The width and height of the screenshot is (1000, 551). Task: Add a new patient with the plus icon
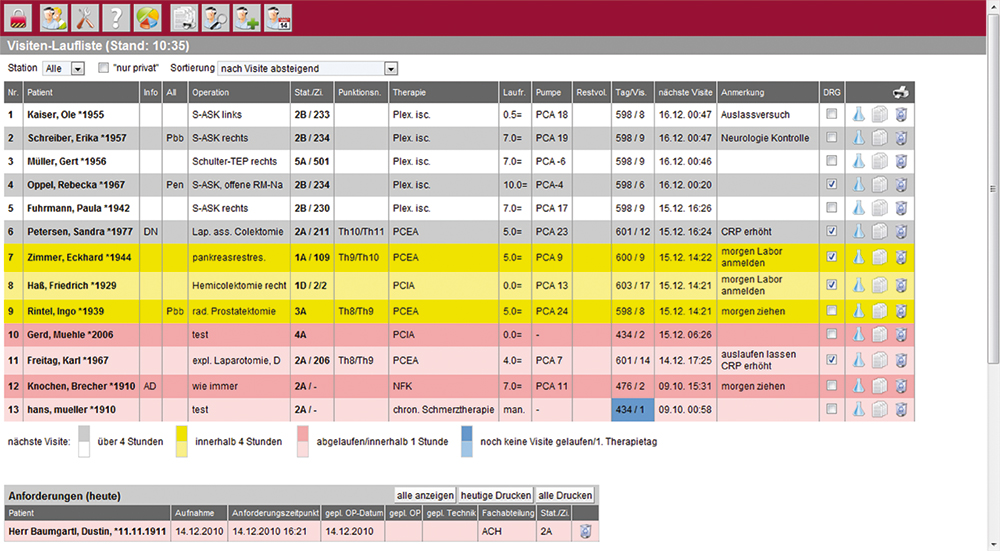[246, 18]
